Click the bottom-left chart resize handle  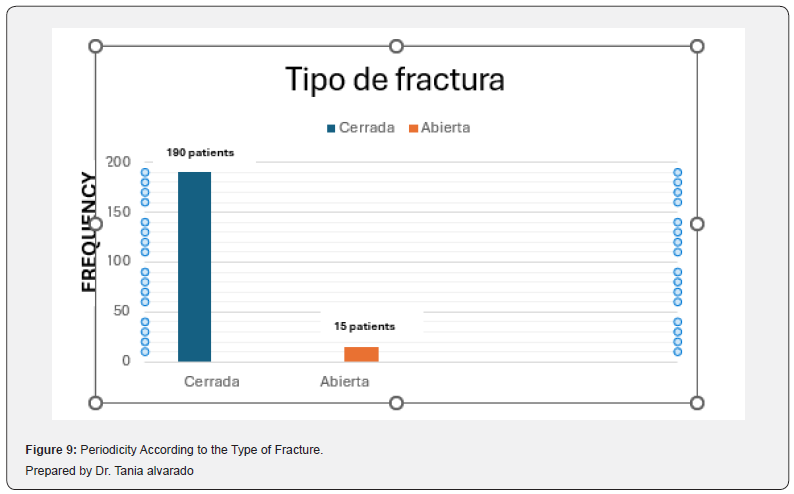pyautogui.click(x=96, y=403)
